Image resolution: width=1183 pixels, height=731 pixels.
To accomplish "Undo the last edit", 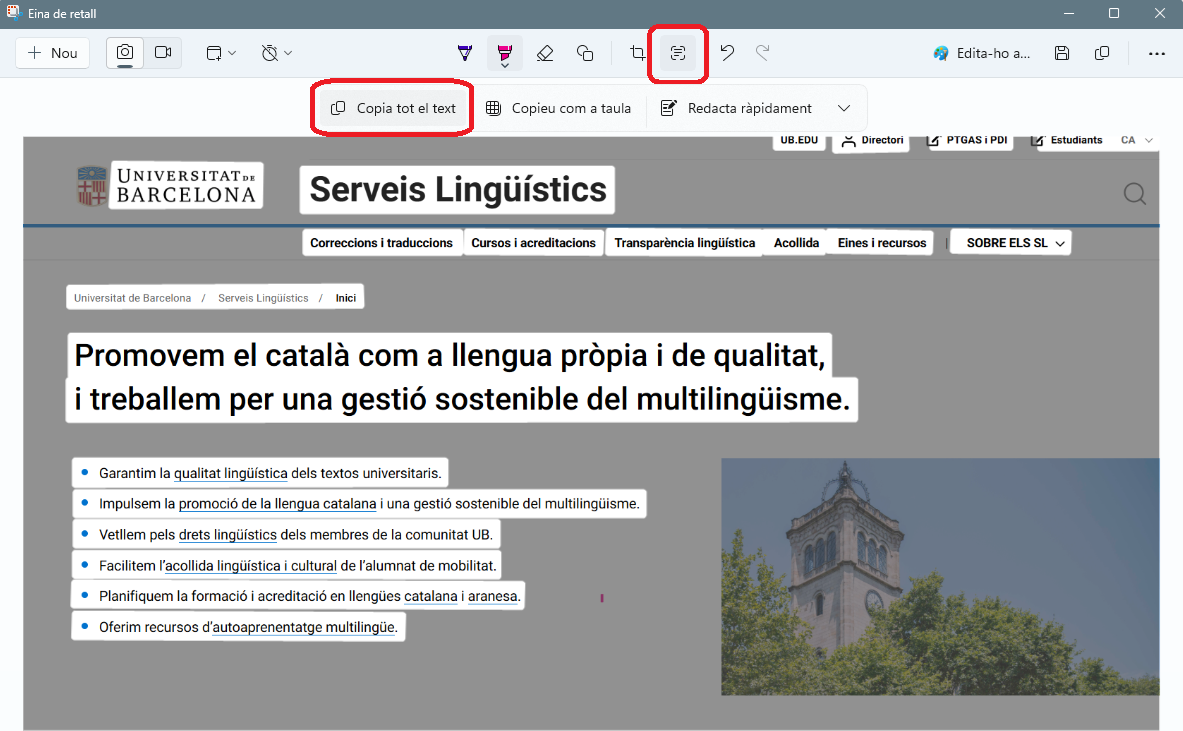I will [x=727, y=53].
